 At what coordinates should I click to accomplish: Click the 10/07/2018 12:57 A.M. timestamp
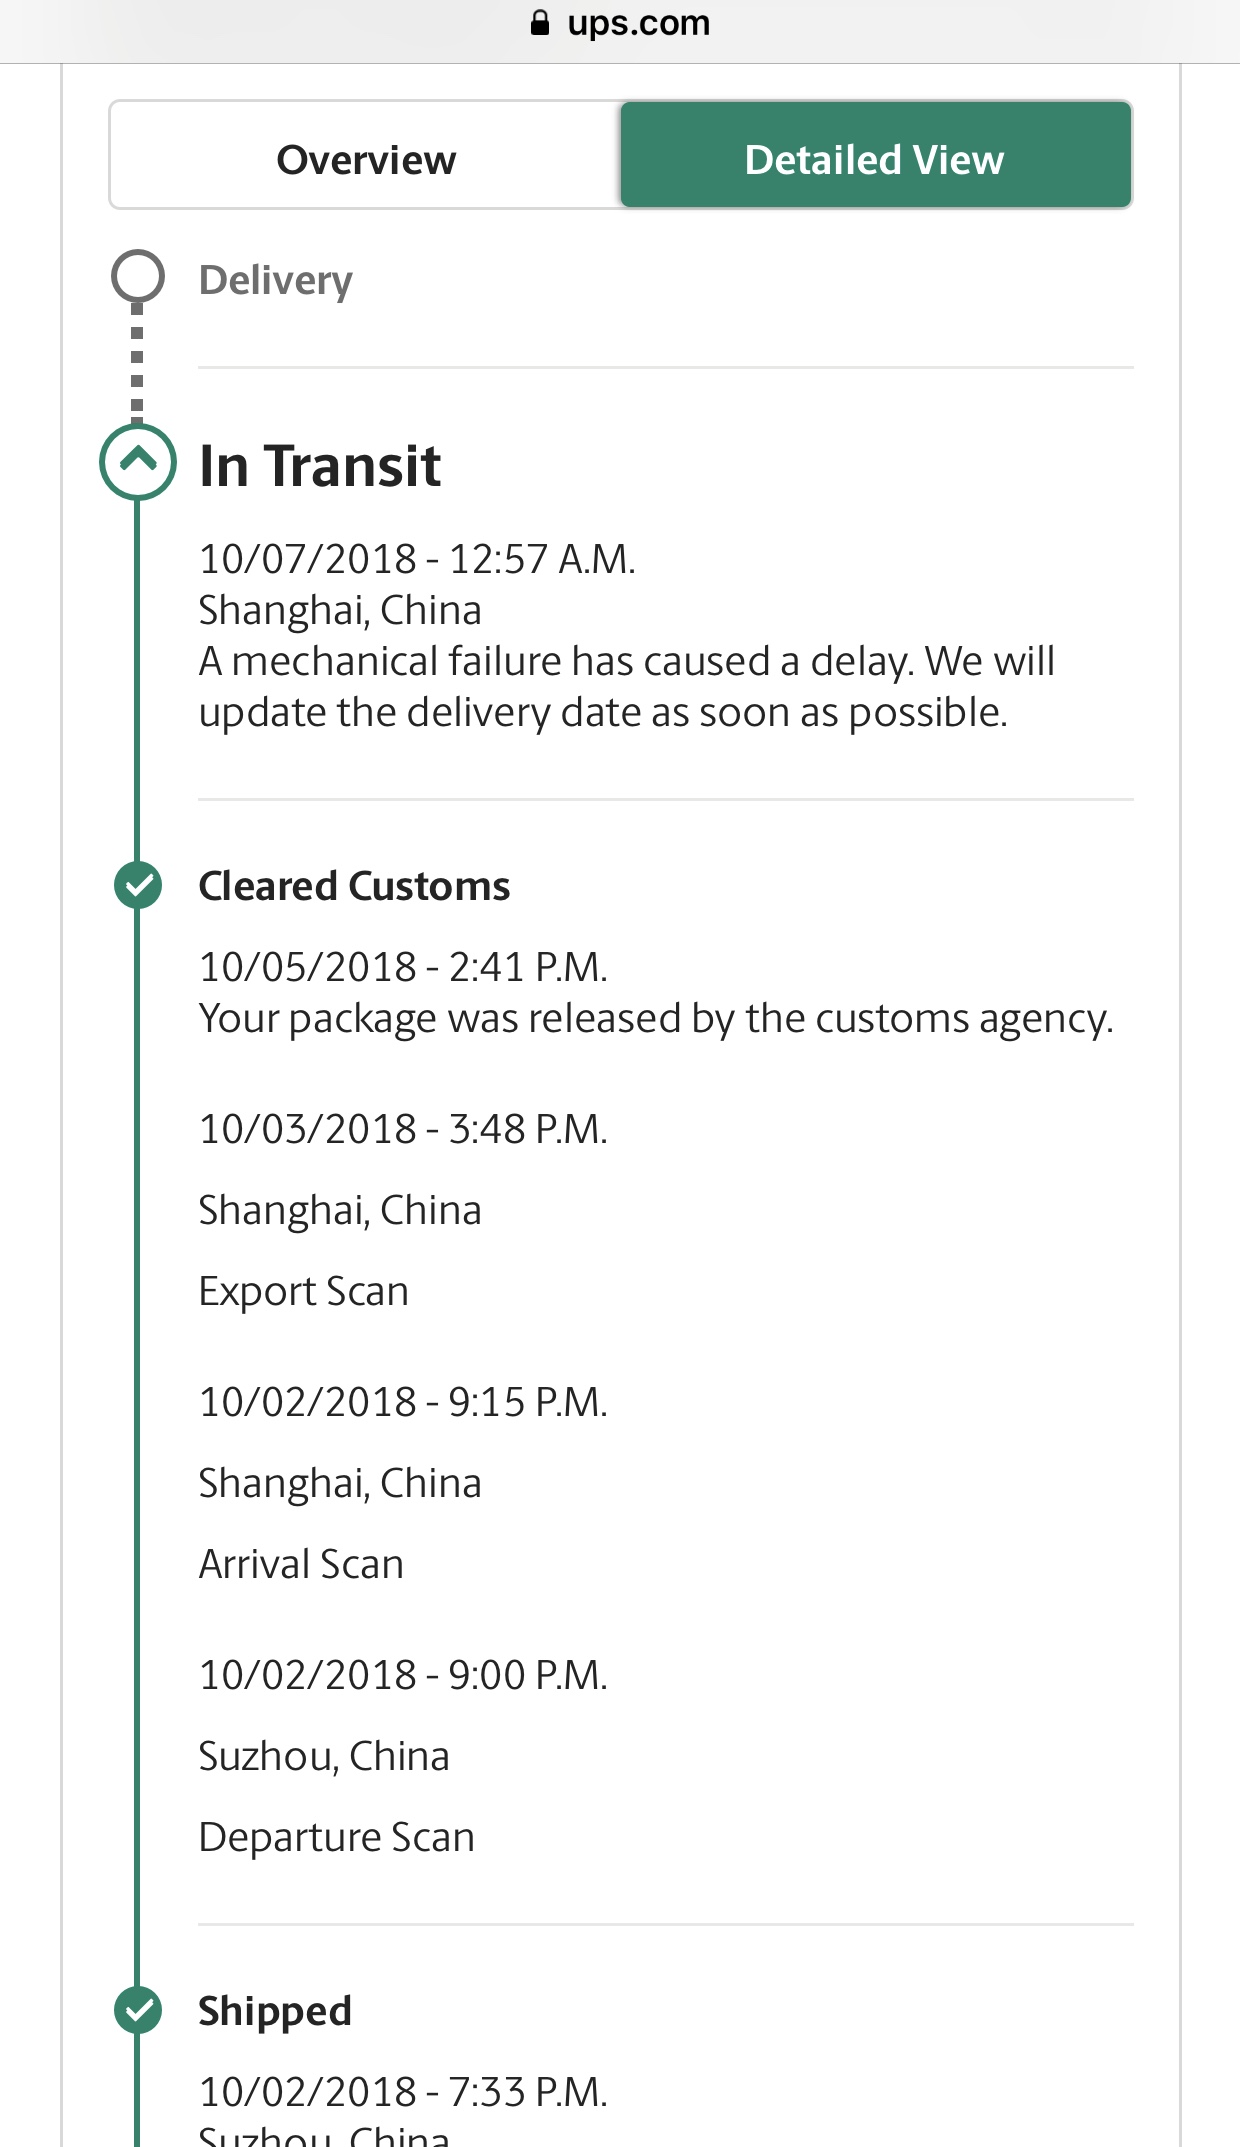coord(417,559)
